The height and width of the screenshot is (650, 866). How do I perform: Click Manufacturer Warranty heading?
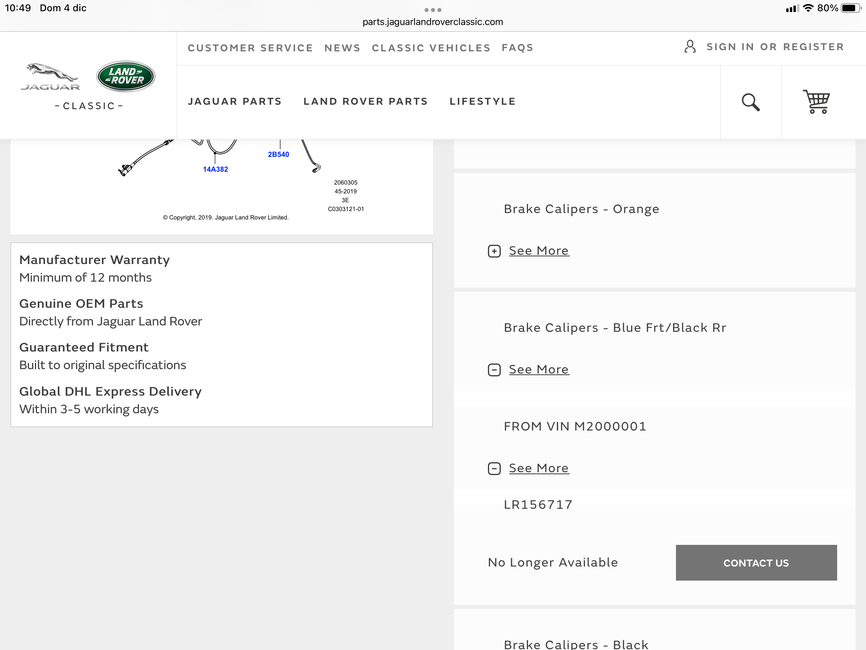94,260
